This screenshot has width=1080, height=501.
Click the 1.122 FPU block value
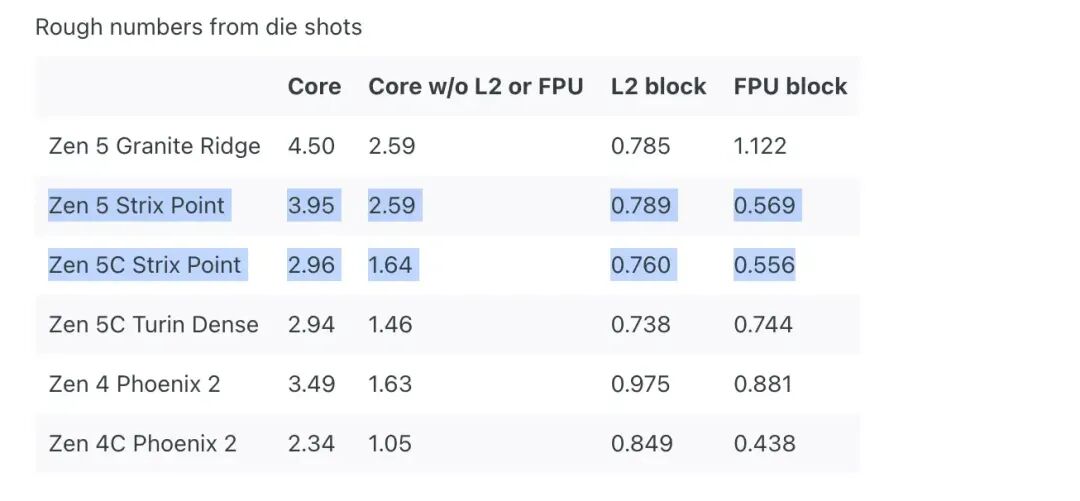point(760,146)
